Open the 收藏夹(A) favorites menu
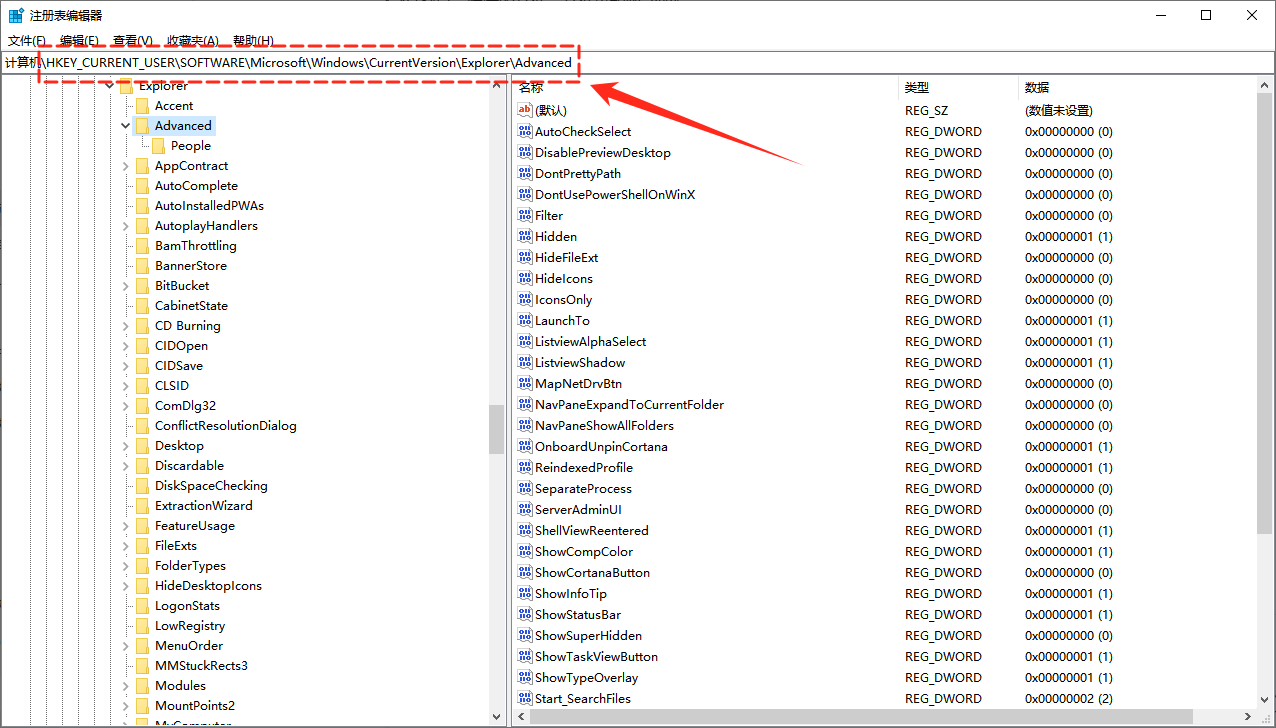This screenshot has width=1276, height=728. coord(192,40)
